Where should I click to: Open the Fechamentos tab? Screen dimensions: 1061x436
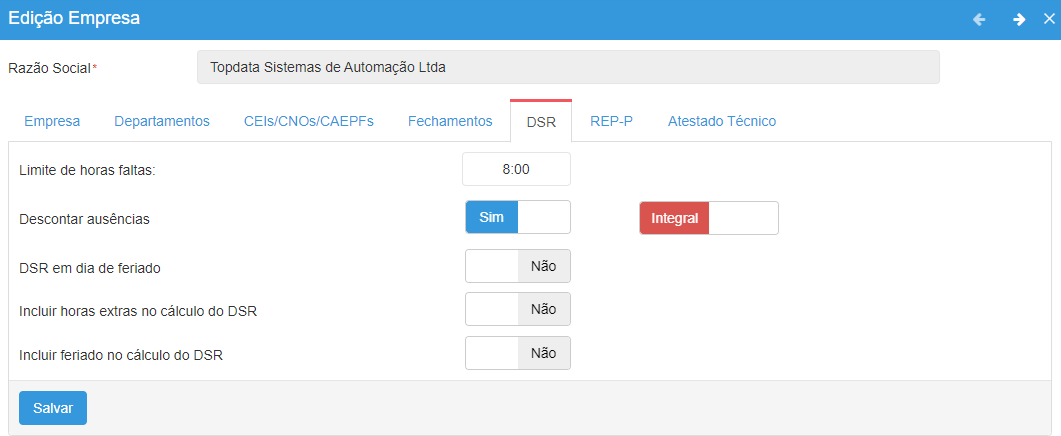[x=450, y=121]
